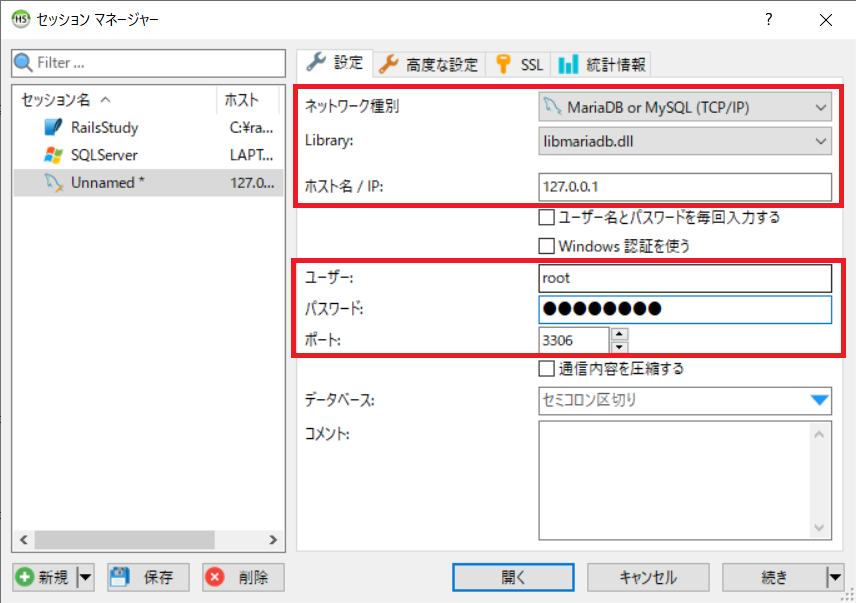Image resolution: width=856 pixels, height=603 pixels.
Task: Click the コメント box scroll down arrow
Action: click(x=819, y=527)
